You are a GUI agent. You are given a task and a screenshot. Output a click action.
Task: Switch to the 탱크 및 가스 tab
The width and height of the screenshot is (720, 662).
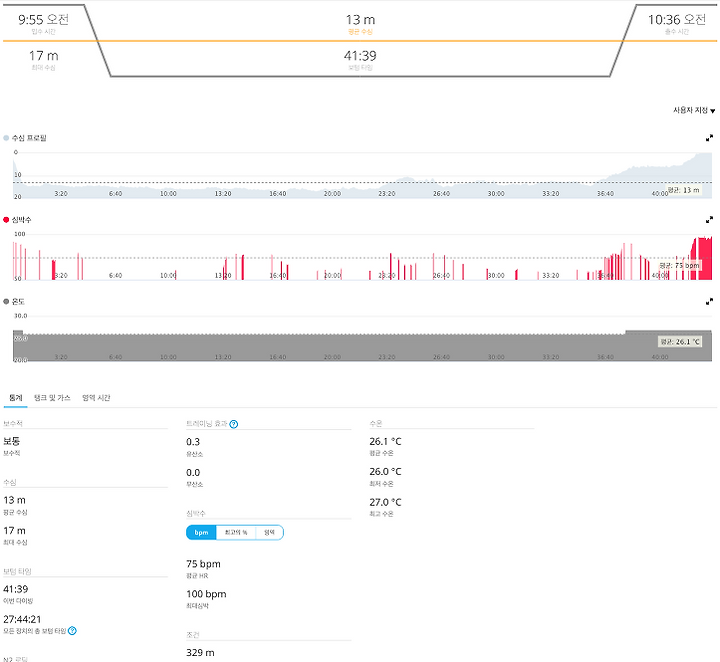(52, 398)
